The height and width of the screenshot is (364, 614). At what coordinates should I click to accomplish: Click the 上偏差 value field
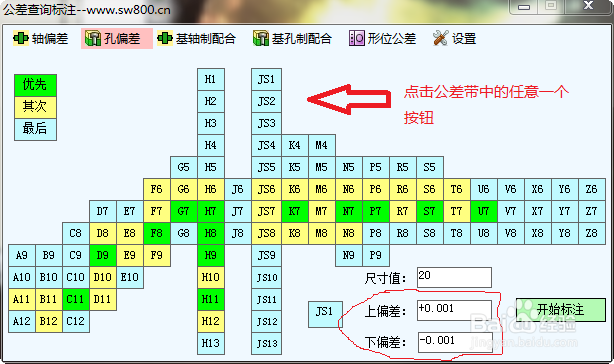(454, 310)
